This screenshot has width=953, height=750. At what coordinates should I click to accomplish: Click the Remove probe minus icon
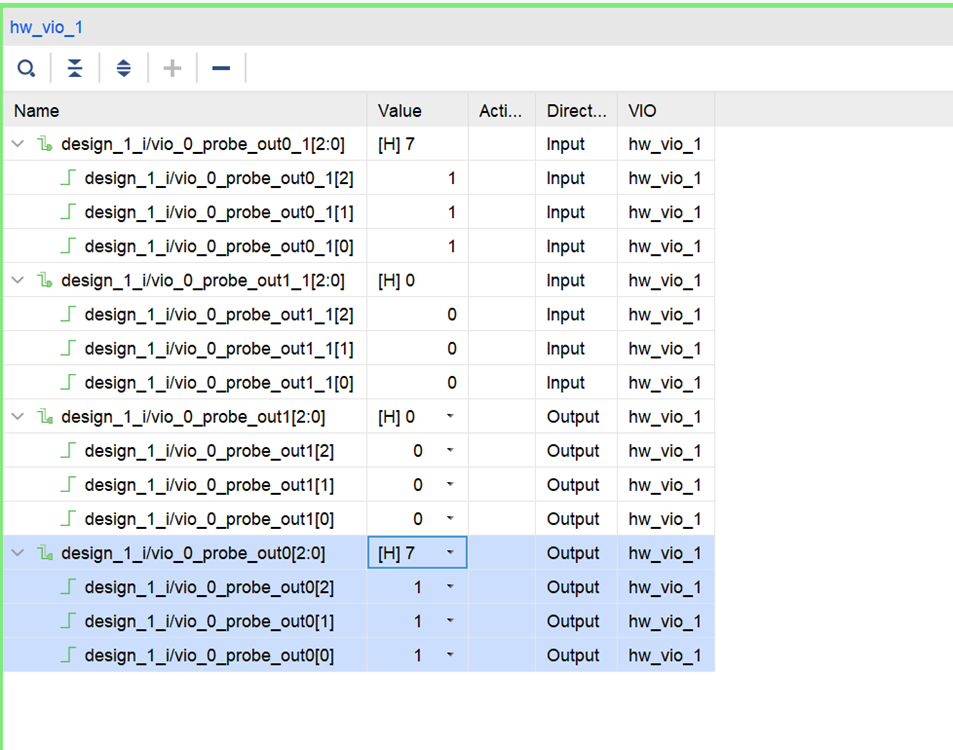(x=221, y=69)
